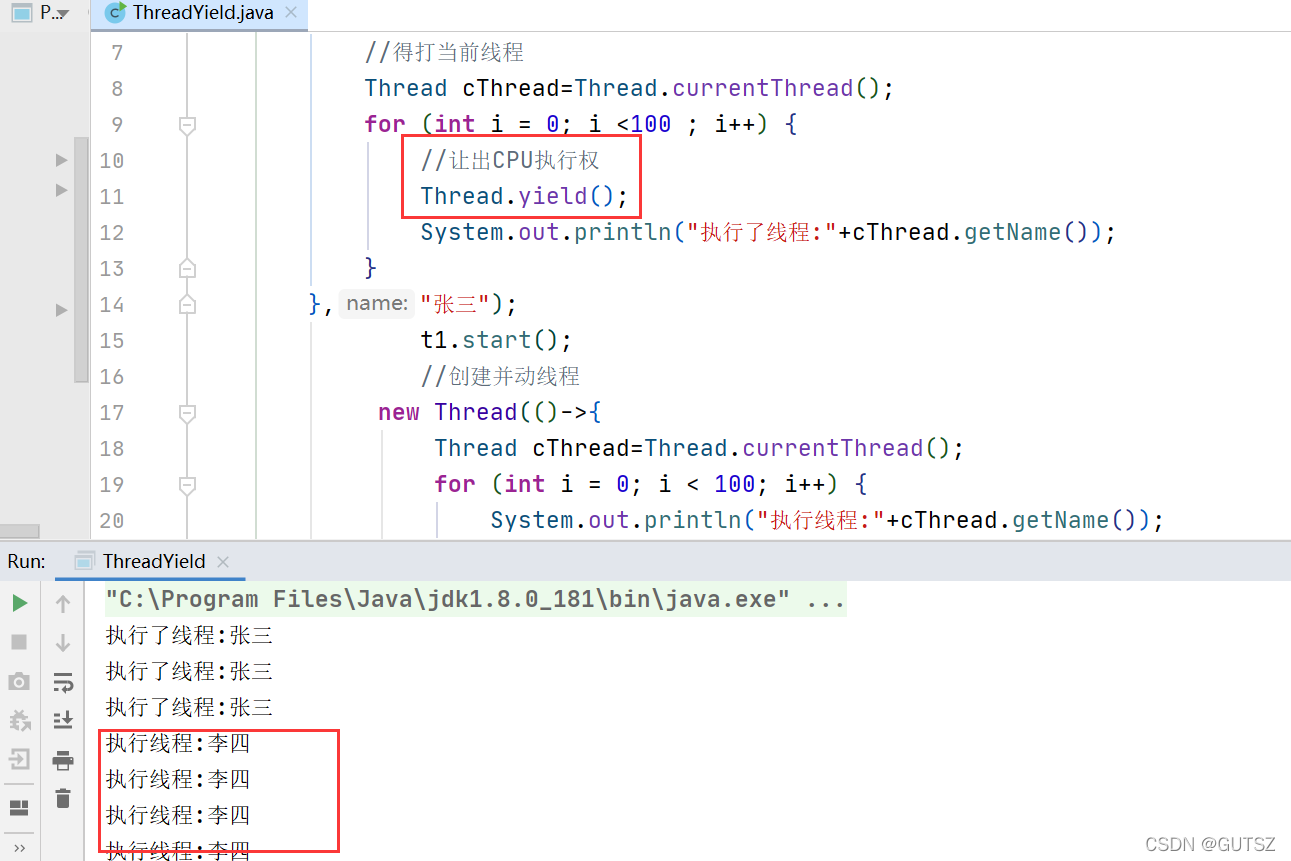Collapse fold marker at line 13
The image size is (1291, 861).
[x=186, y=268]
